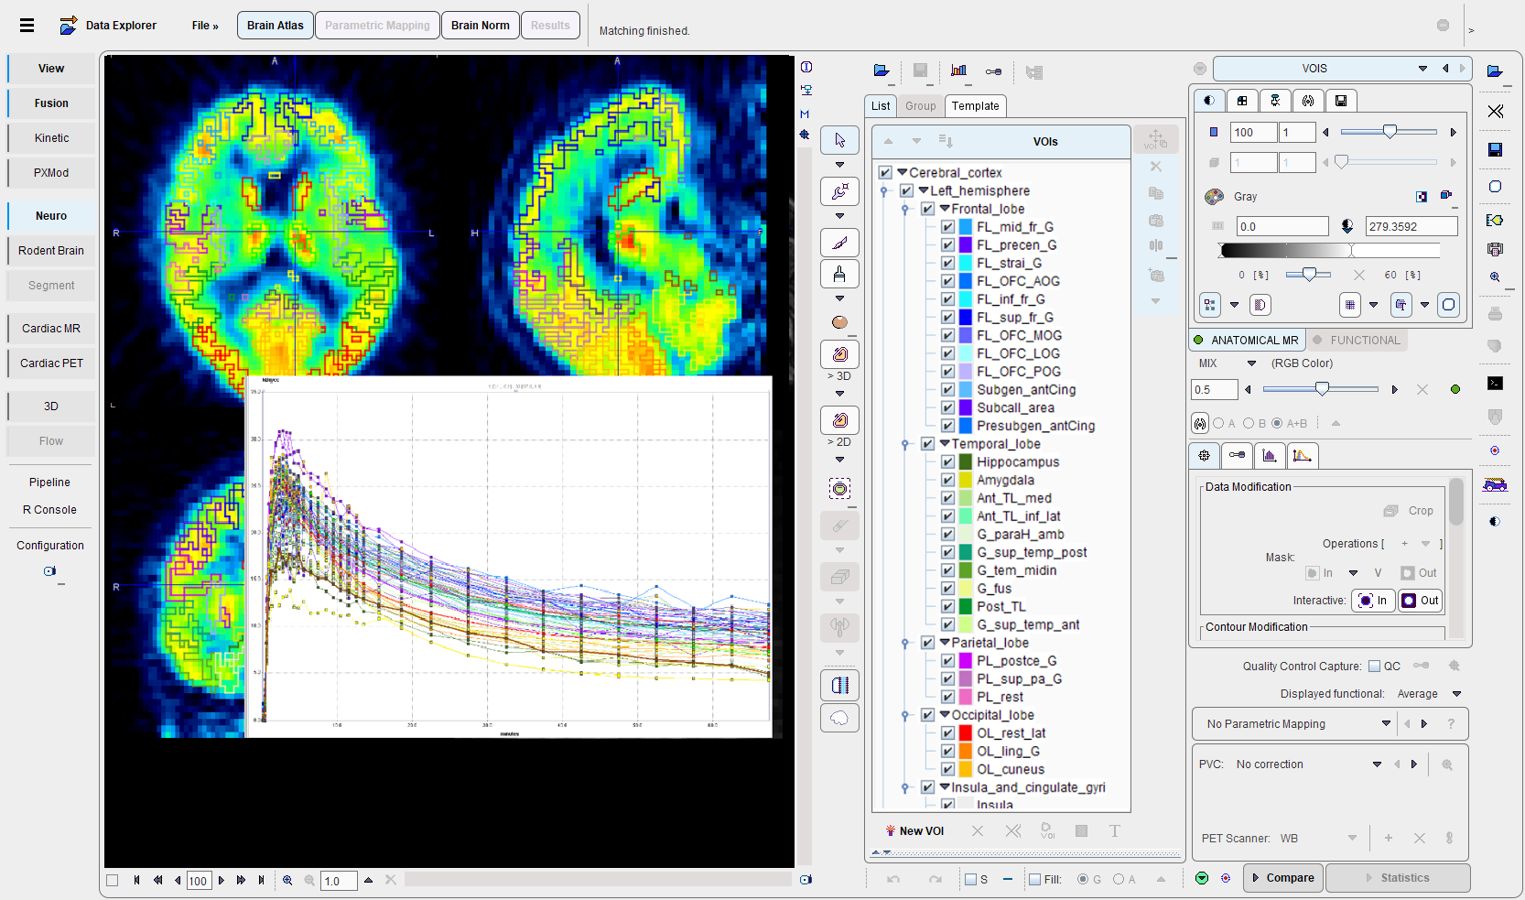Click the hamburger menu icon

tap(27, 25)
